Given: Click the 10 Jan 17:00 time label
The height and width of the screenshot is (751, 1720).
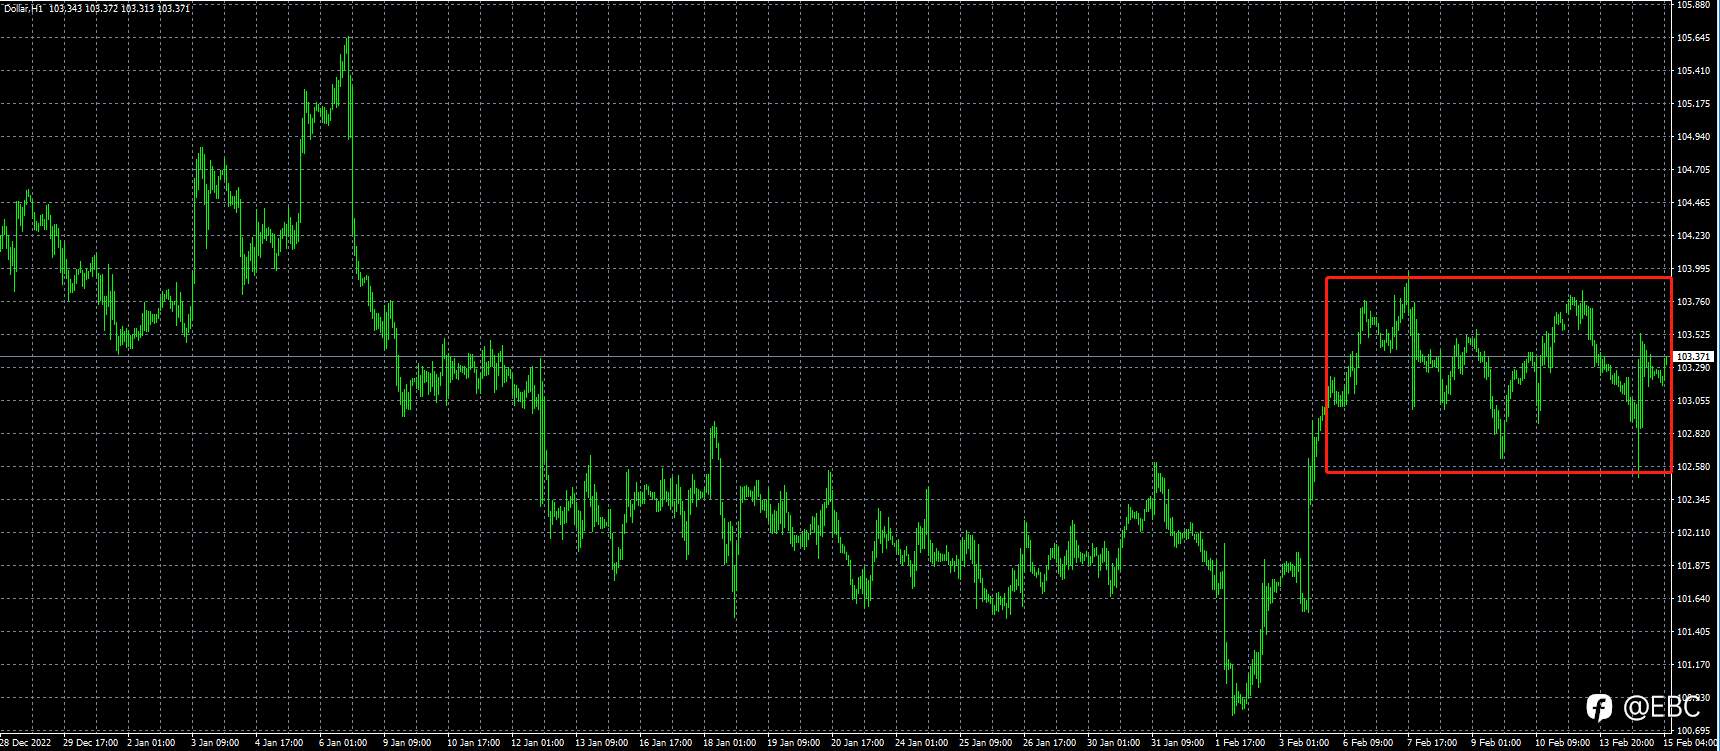Looking at the screenshot, I should (473, 743).
